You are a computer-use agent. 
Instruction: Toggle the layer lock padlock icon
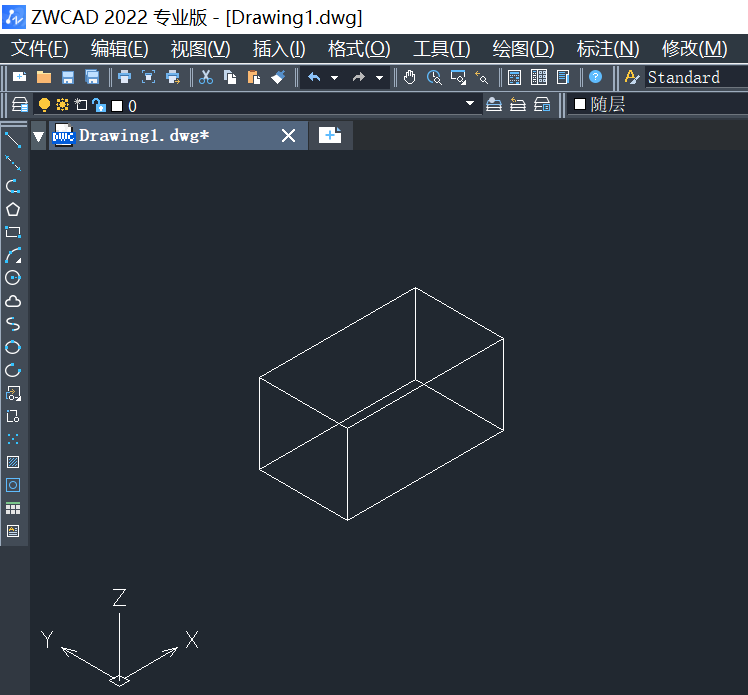pyautogui.click(x=98, y=105)
